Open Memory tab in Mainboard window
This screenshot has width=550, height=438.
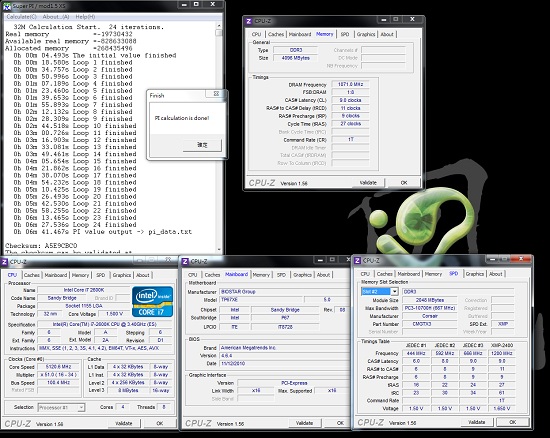261,275
